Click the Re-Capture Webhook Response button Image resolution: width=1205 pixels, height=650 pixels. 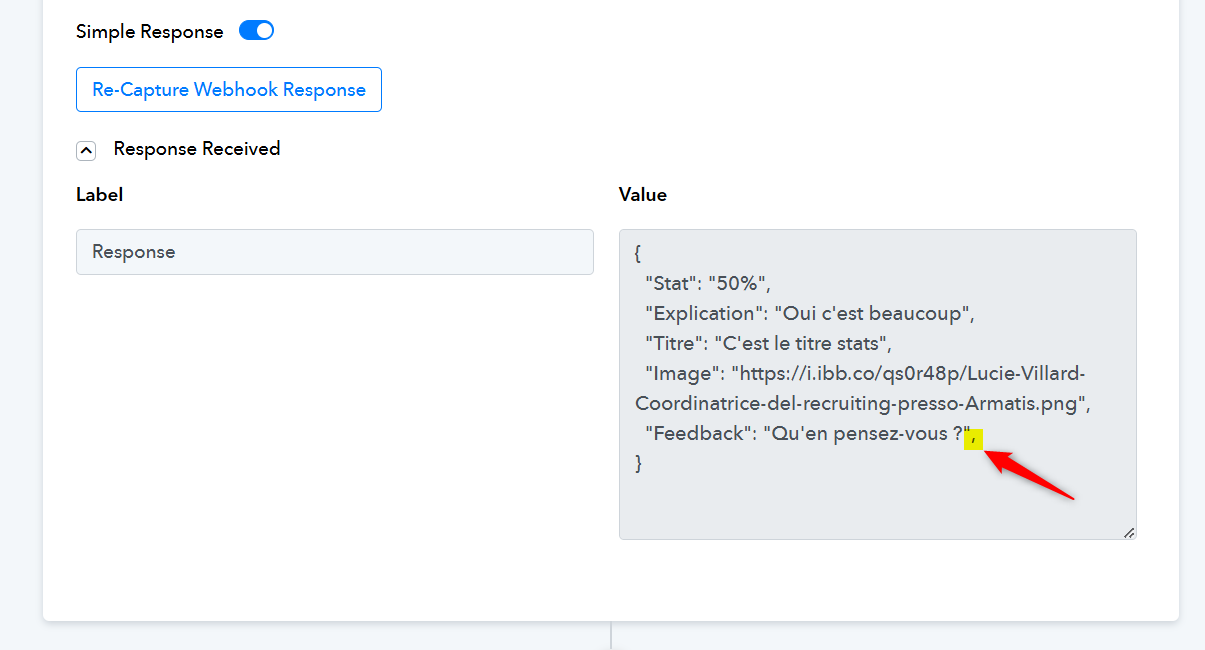pyautogui.click(x=229, y=90)
